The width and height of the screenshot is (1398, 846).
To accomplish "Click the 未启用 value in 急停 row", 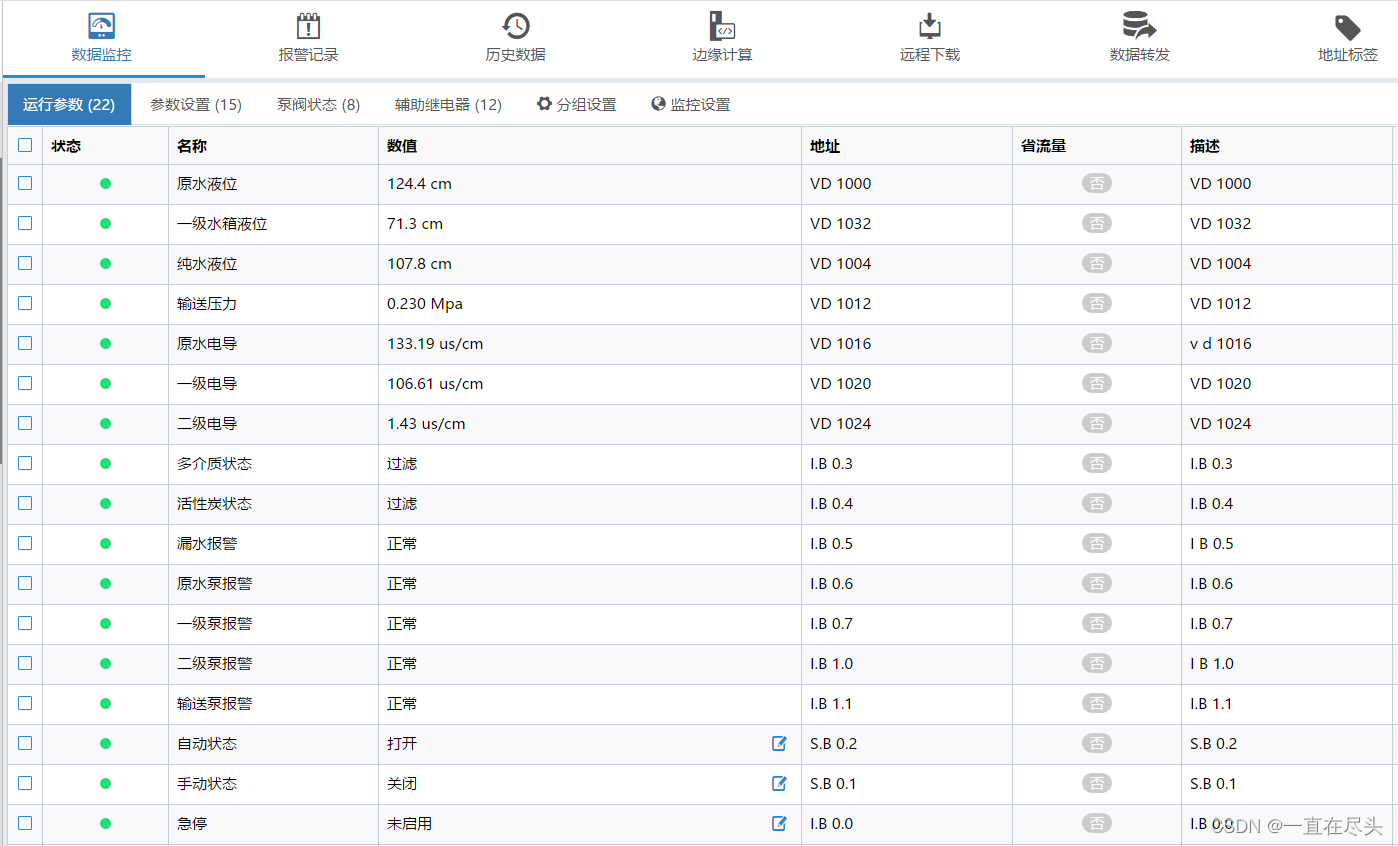I will click(409, 824).
